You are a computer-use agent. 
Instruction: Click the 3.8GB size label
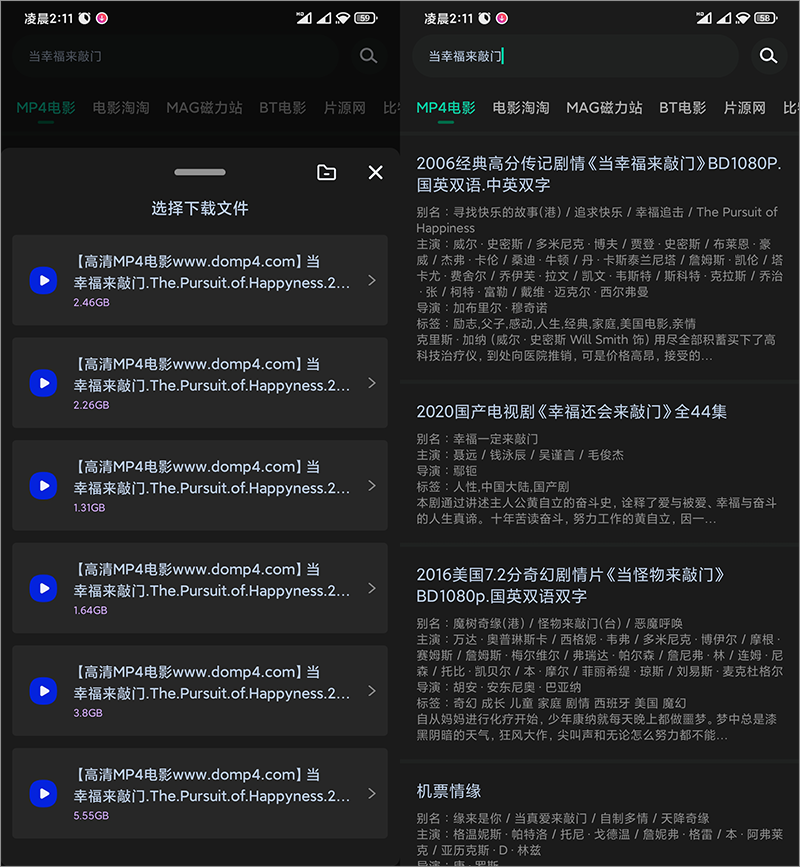coord(88,713)
